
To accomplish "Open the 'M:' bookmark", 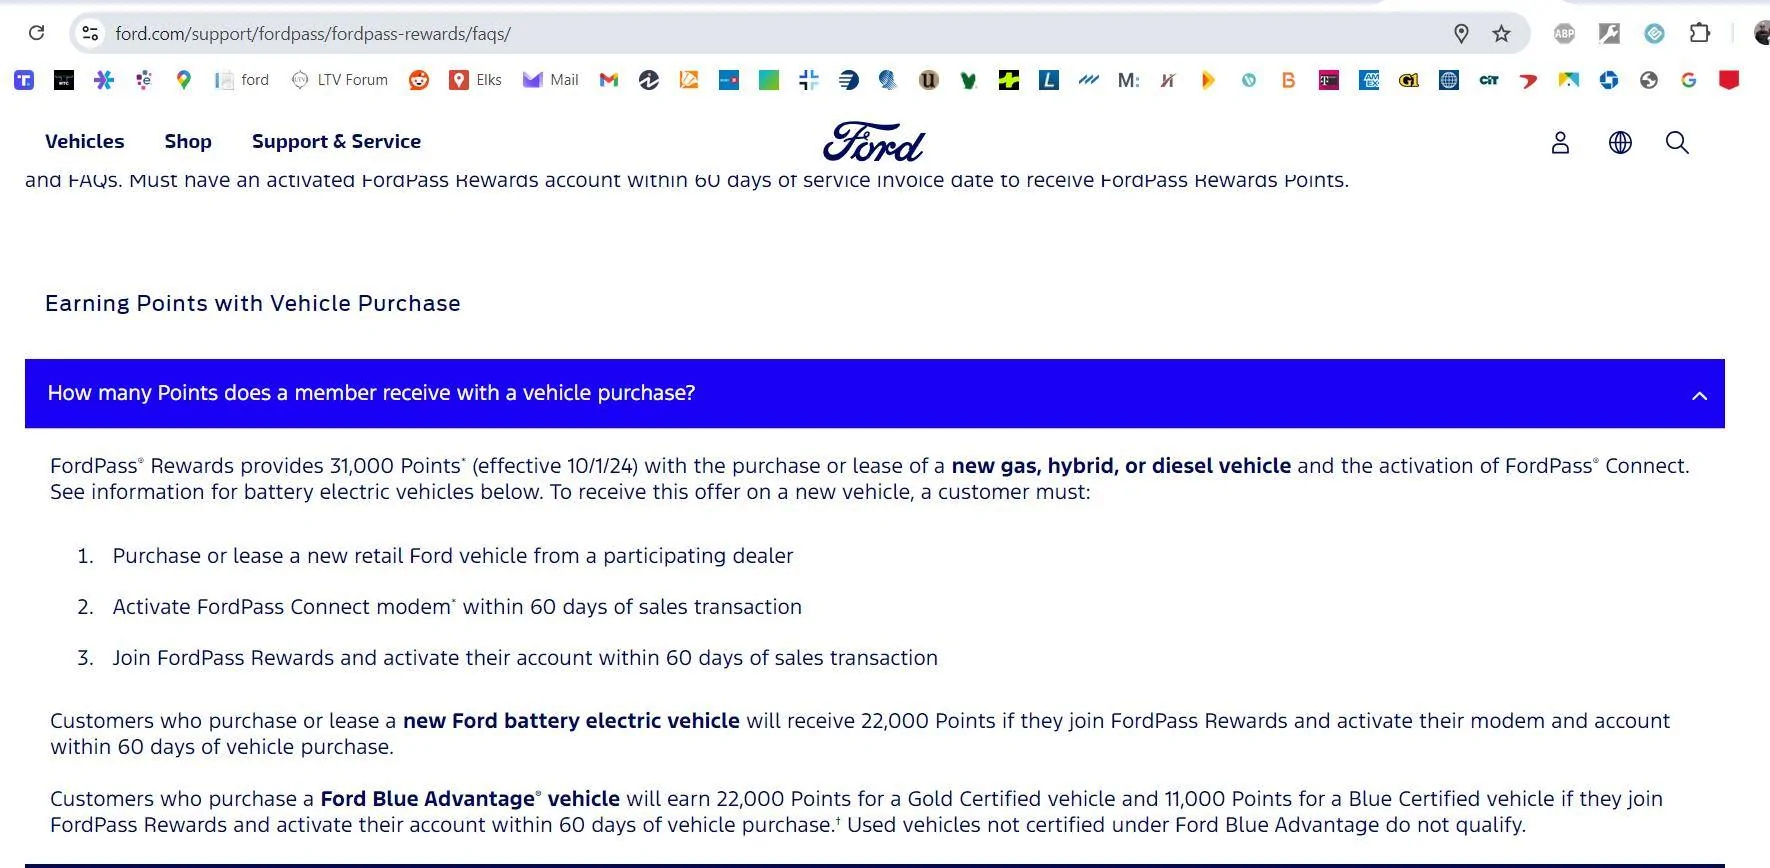I will click(x=1129, y=80).
